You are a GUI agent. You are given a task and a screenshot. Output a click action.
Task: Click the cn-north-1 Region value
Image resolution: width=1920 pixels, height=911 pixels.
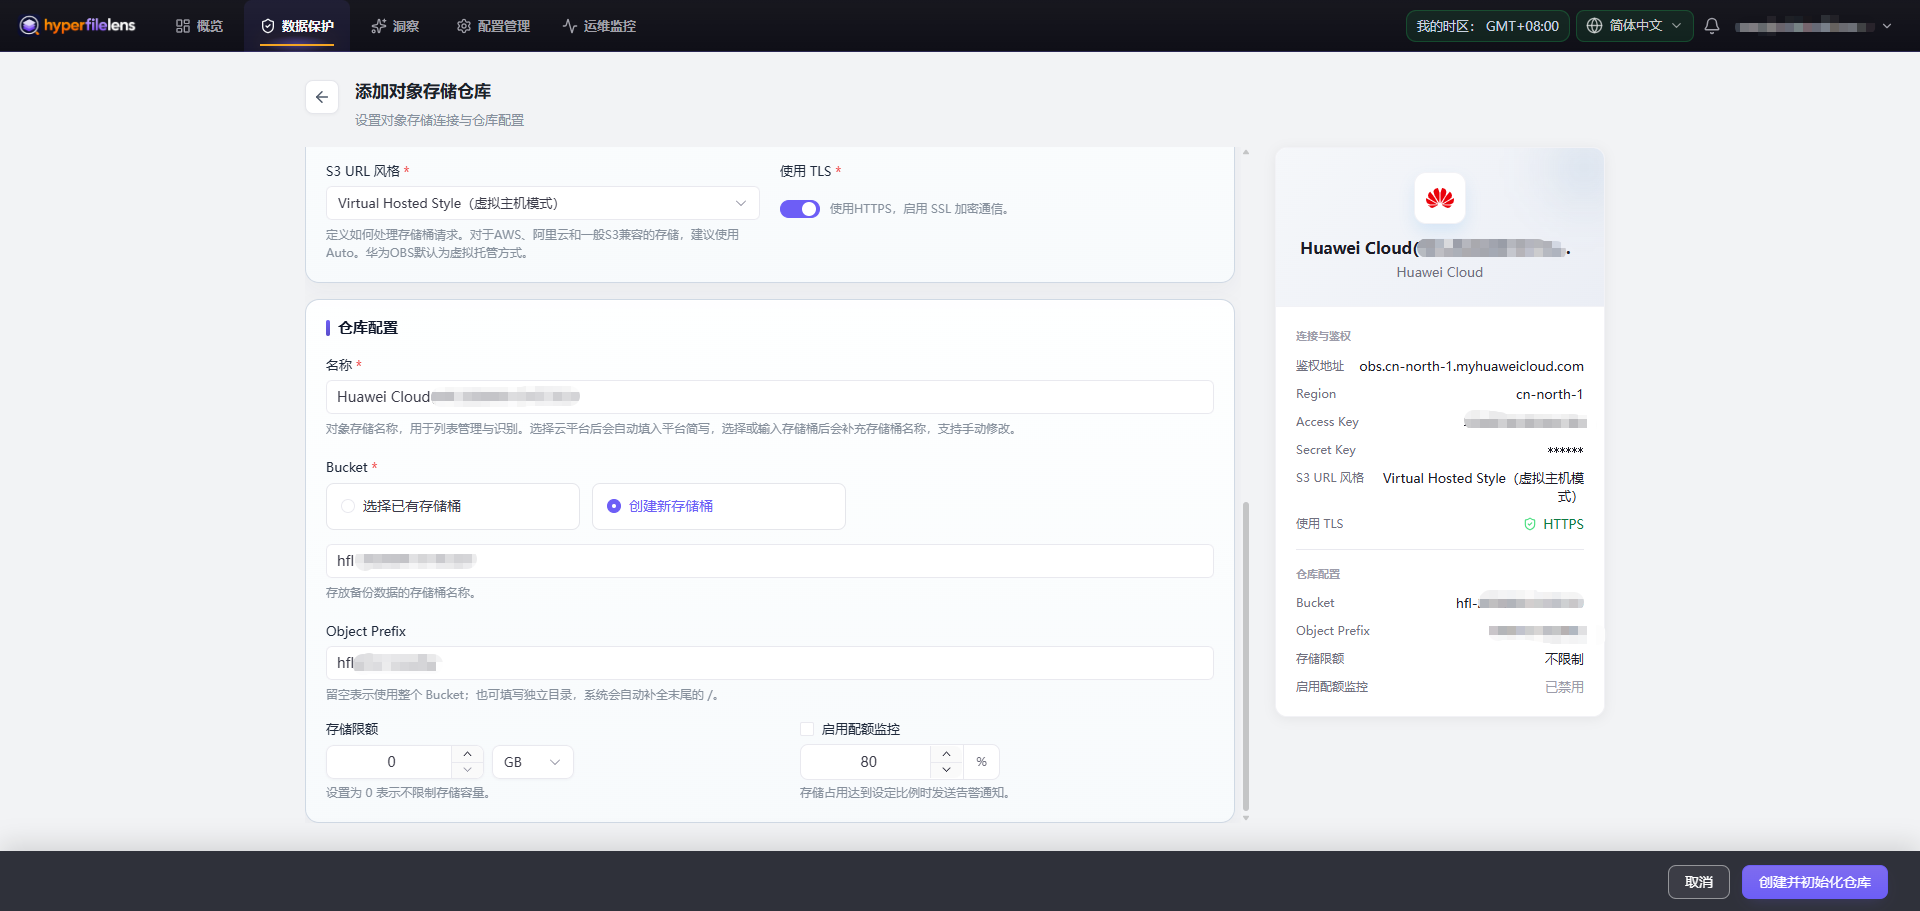point(1549,394)
